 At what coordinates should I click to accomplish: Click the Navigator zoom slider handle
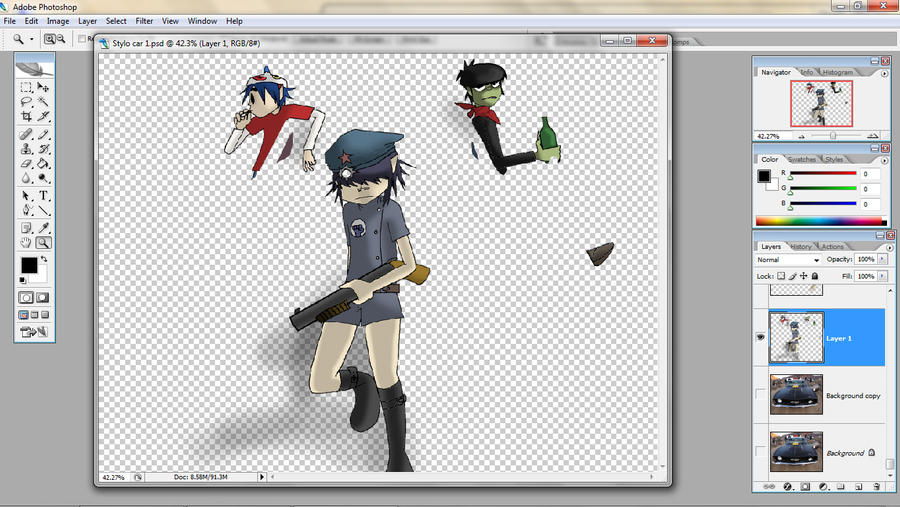coord(832,136)
